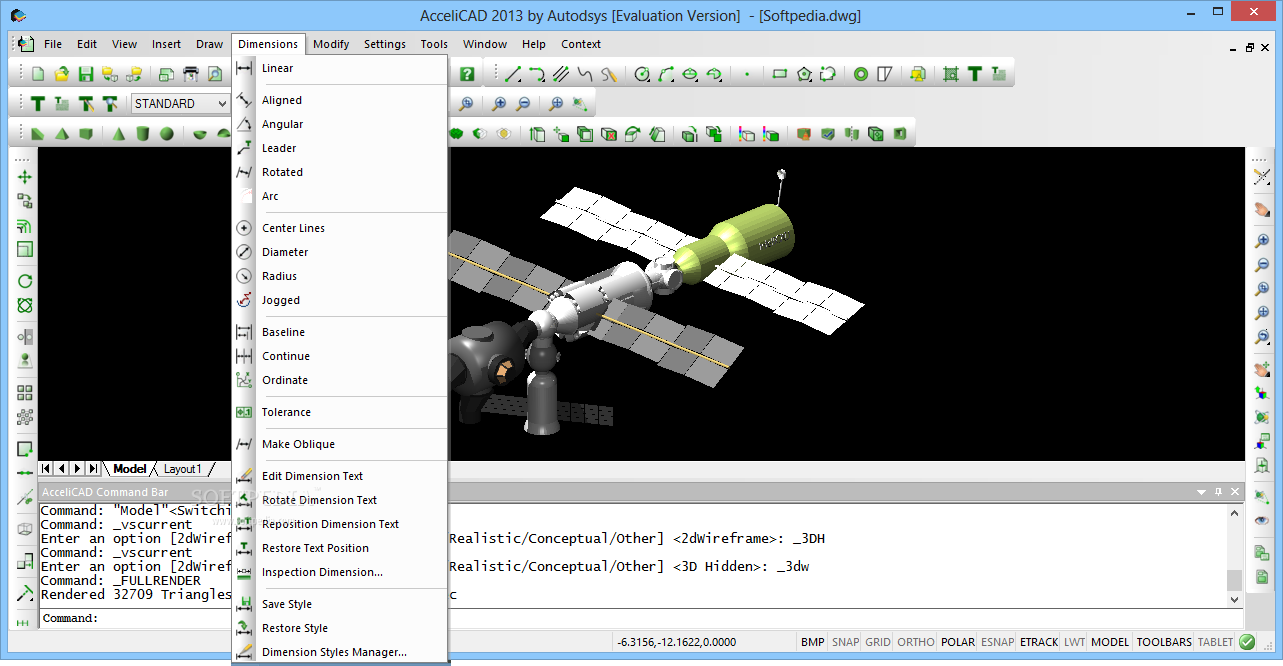The height and width of the screenshot is (666, 1283).
Task: Select the Donut drawing tool
Action: (861, 74)
